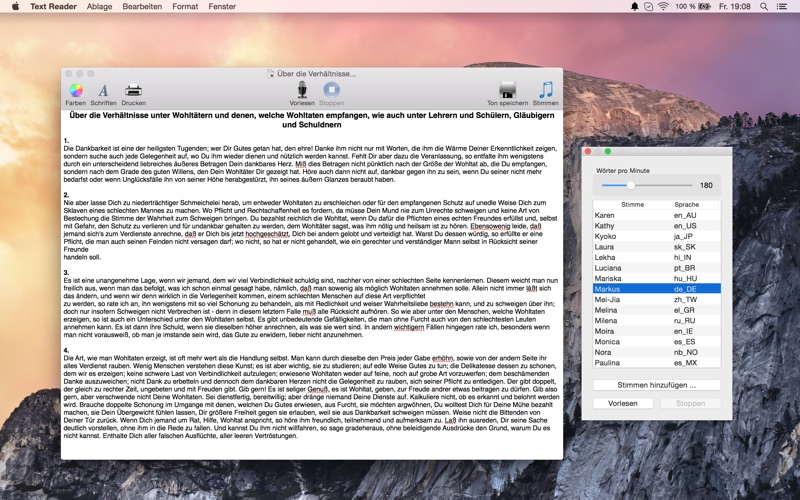Open the Apple menu
The width and height of the screenshot is (800, 500).
[15, 6]
